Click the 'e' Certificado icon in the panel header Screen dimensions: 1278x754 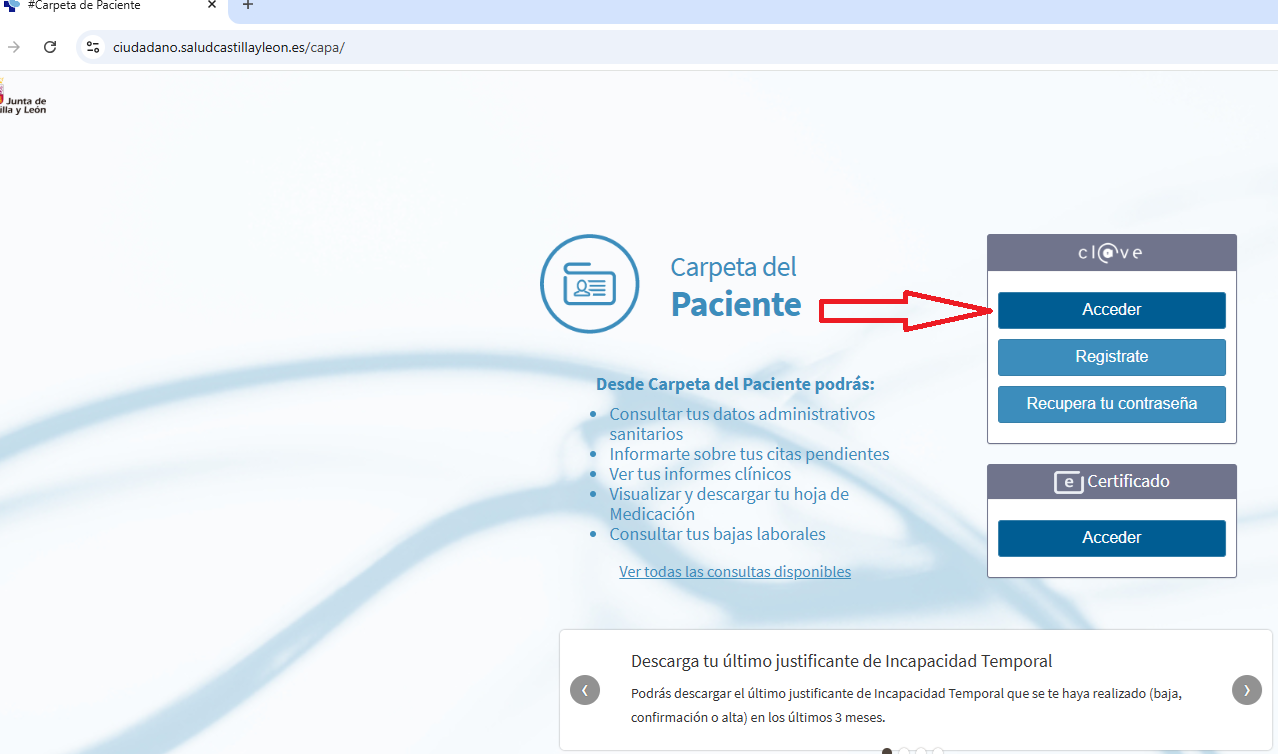(1069, 482)
